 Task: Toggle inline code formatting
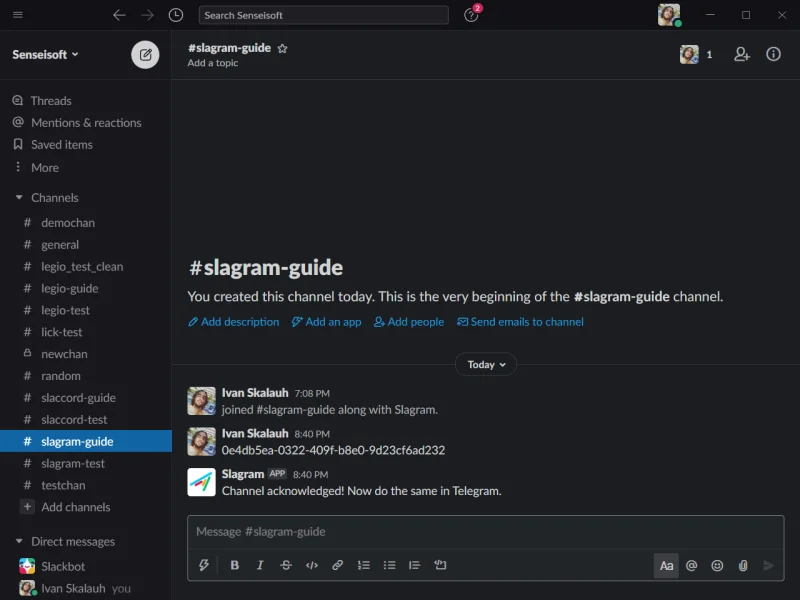[x=312, y=565]
